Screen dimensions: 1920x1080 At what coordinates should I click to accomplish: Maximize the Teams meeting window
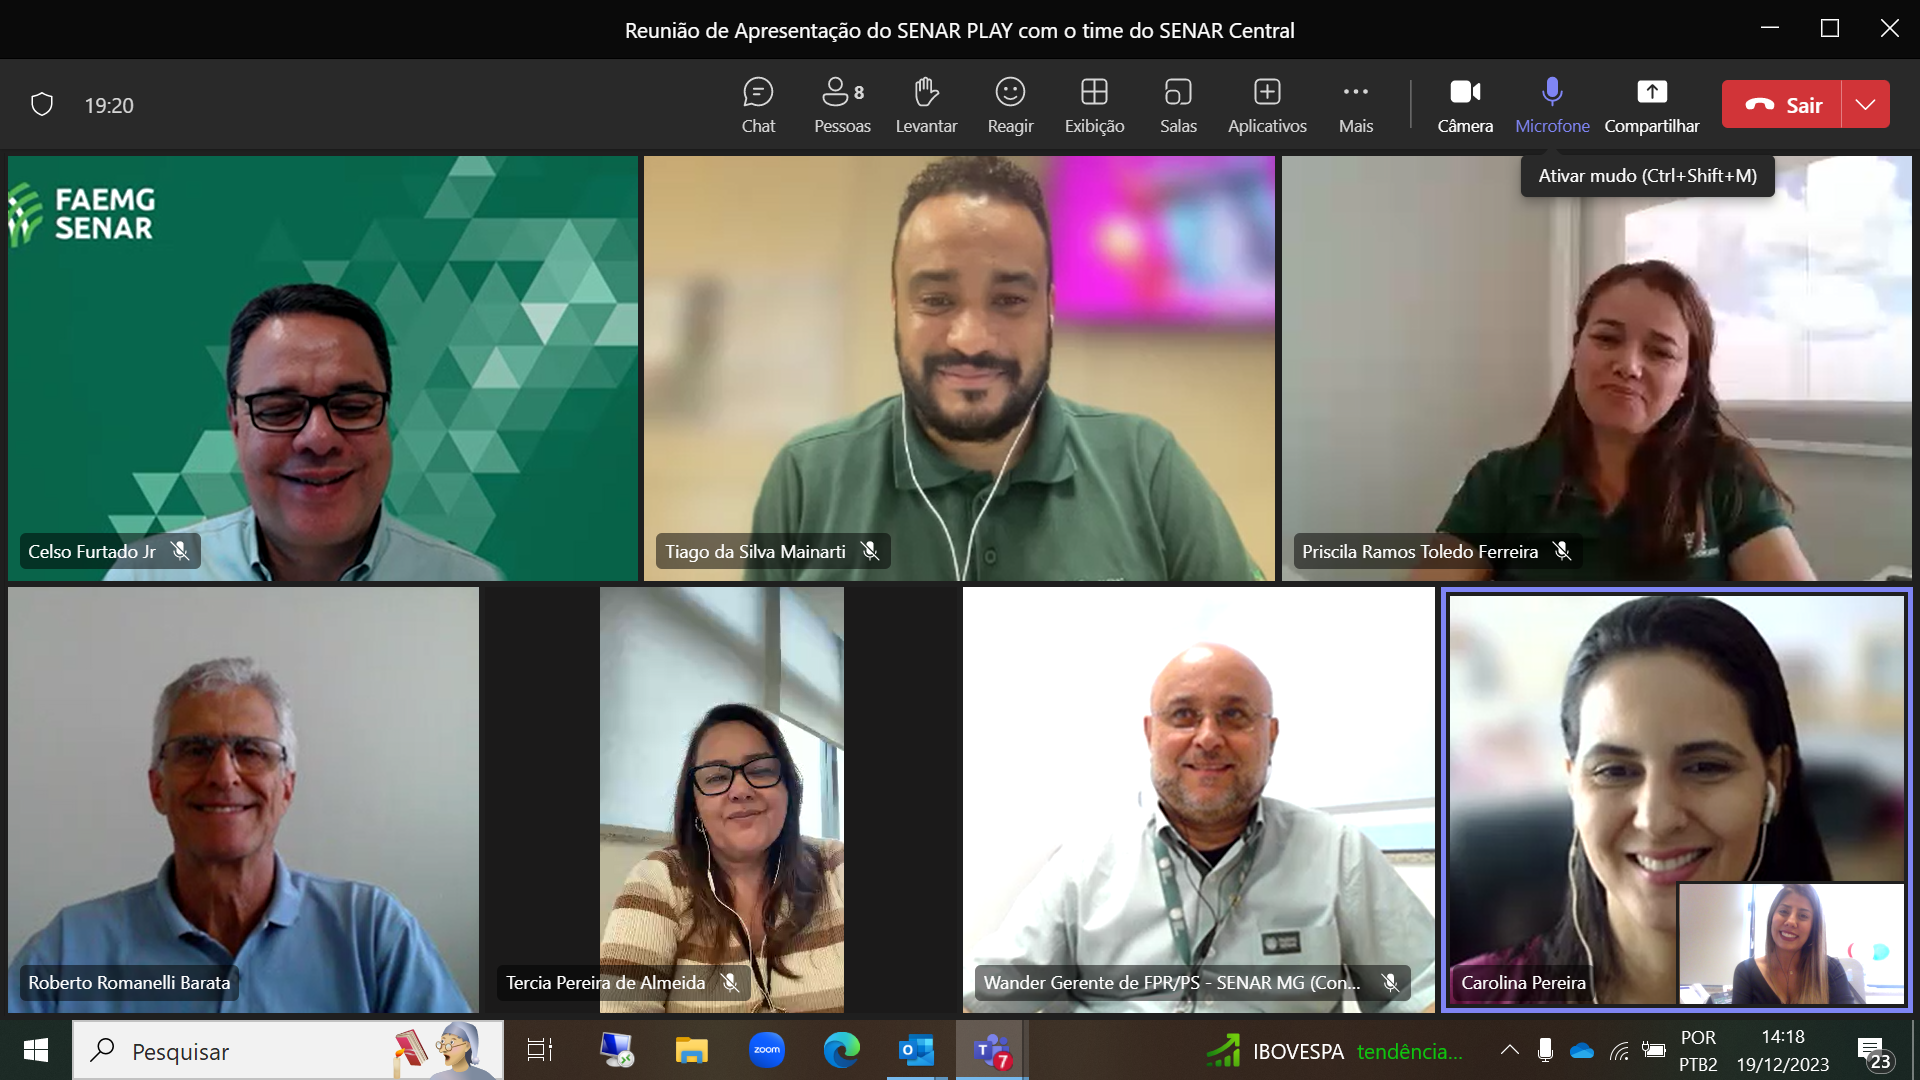point(1830,28)
